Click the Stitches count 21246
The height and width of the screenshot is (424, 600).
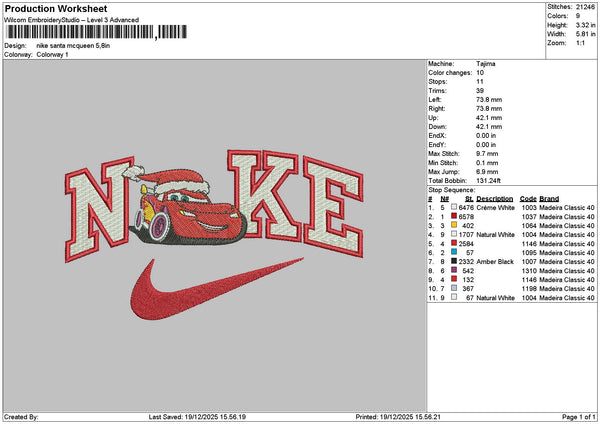585,7
